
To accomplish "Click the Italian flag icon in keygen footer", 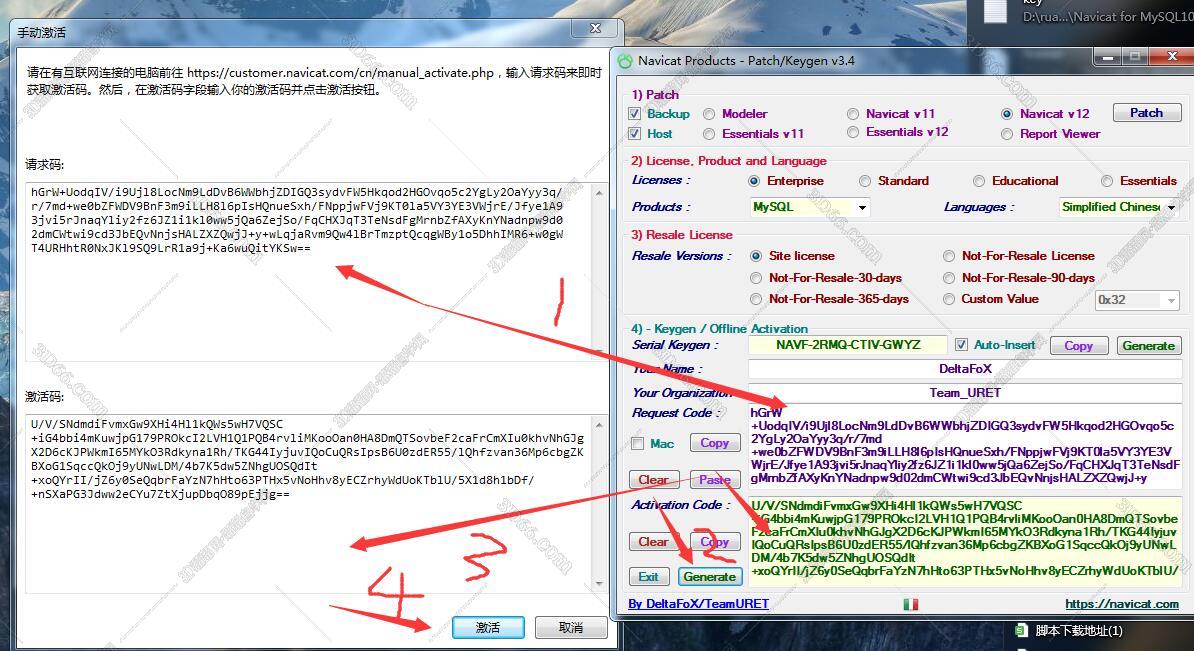I will [x=910, y=604].
